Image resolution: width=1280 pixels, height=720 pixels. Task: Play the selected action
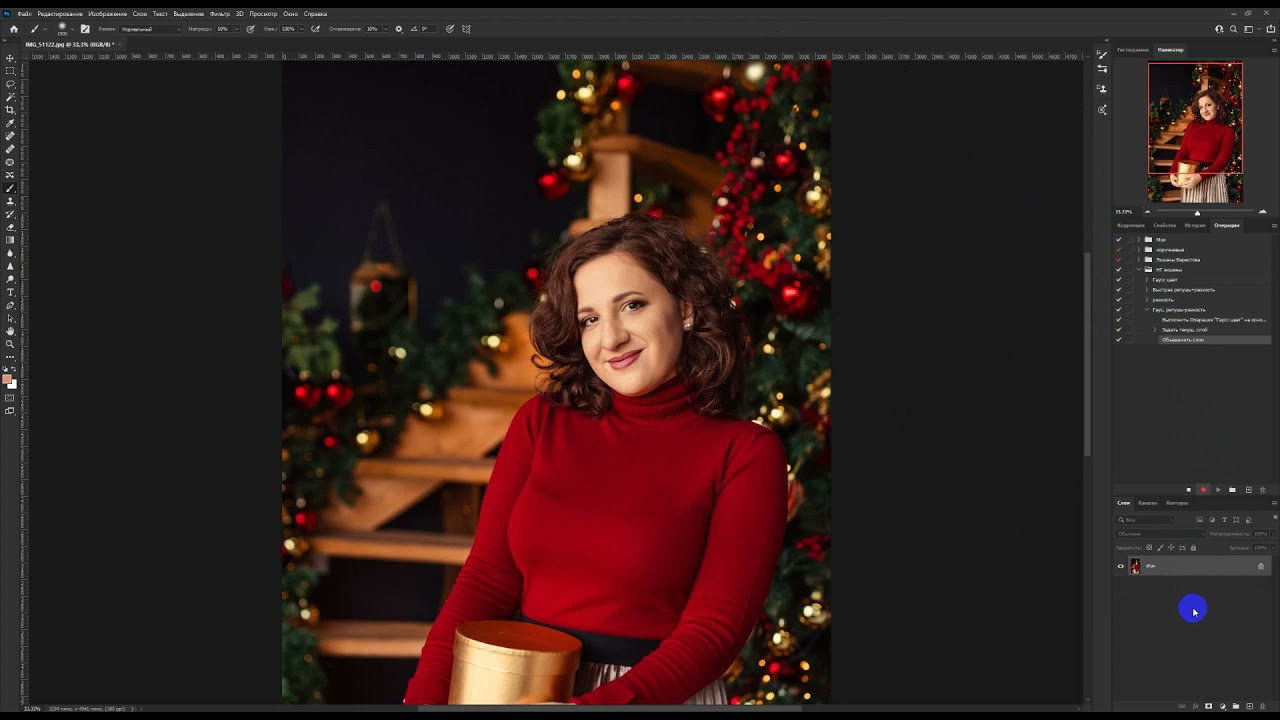point(1217,490)
